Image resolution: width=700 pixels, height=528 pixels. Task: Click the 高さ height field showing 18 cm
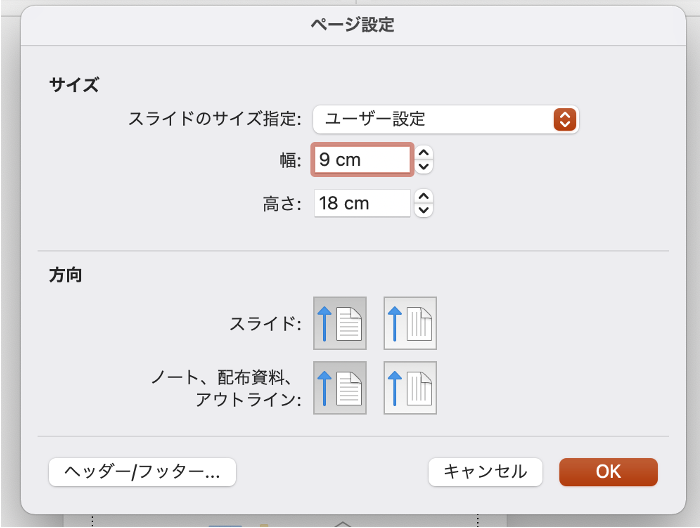coord(362,203)
